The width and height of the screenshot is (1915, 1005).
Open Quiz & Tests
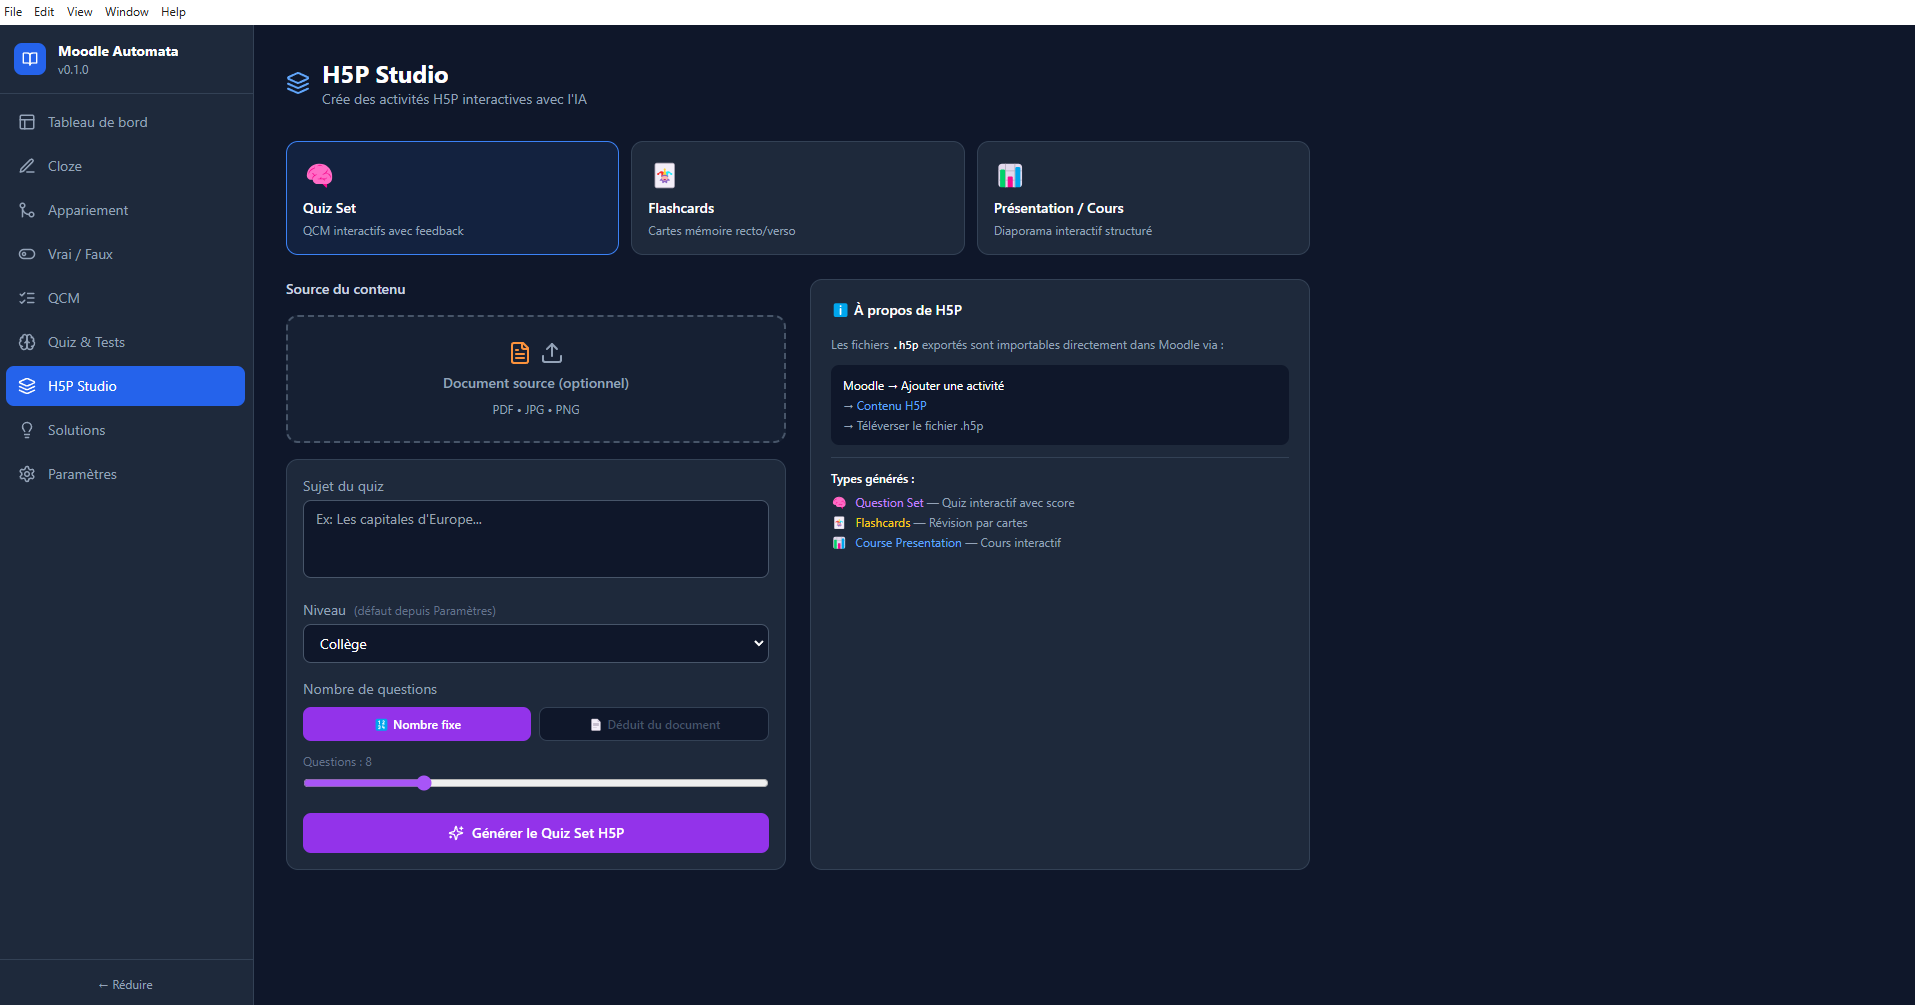(x=126, y=342)
